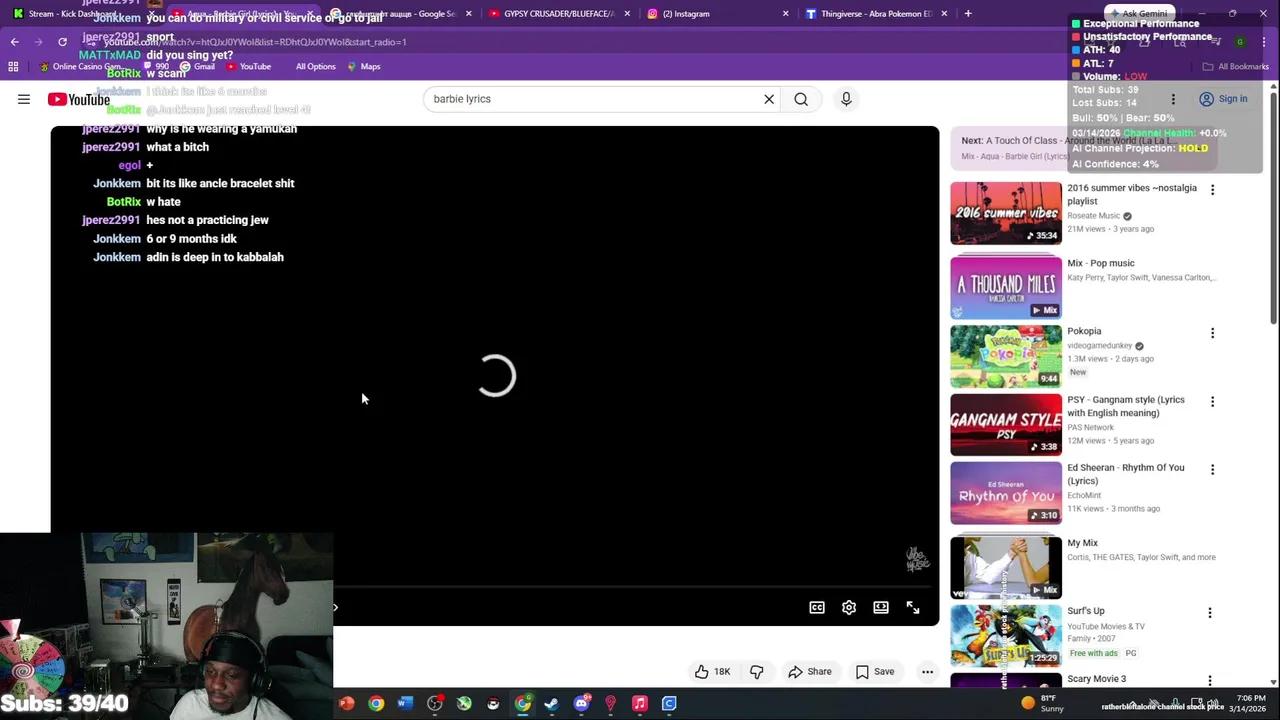Viewport: 1280px width, 720px height.
Task: Open the Gmail bookmark
Action: [x=197, y=67]
